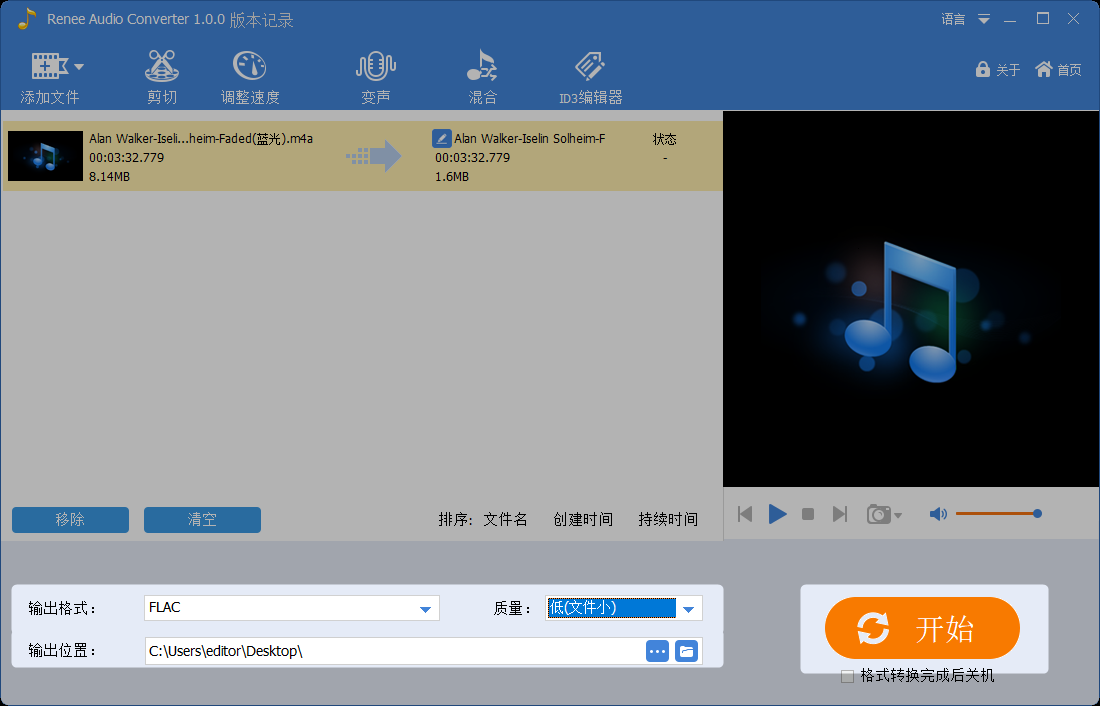Open the 混合 mix tool
Screen dimensions: 1100x706
(x=483, y=79)
